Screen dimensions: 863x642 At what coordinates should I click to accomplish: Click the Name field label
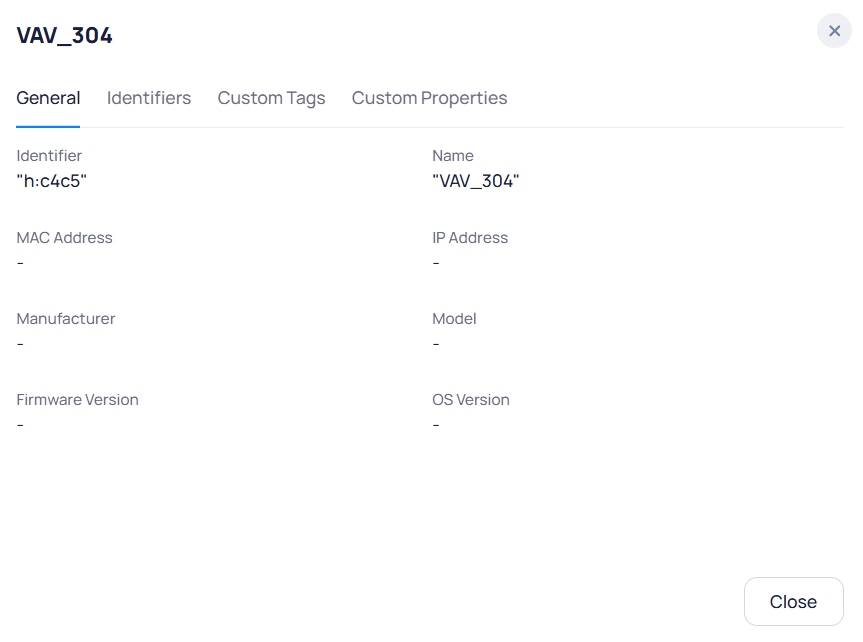point(452,156)
